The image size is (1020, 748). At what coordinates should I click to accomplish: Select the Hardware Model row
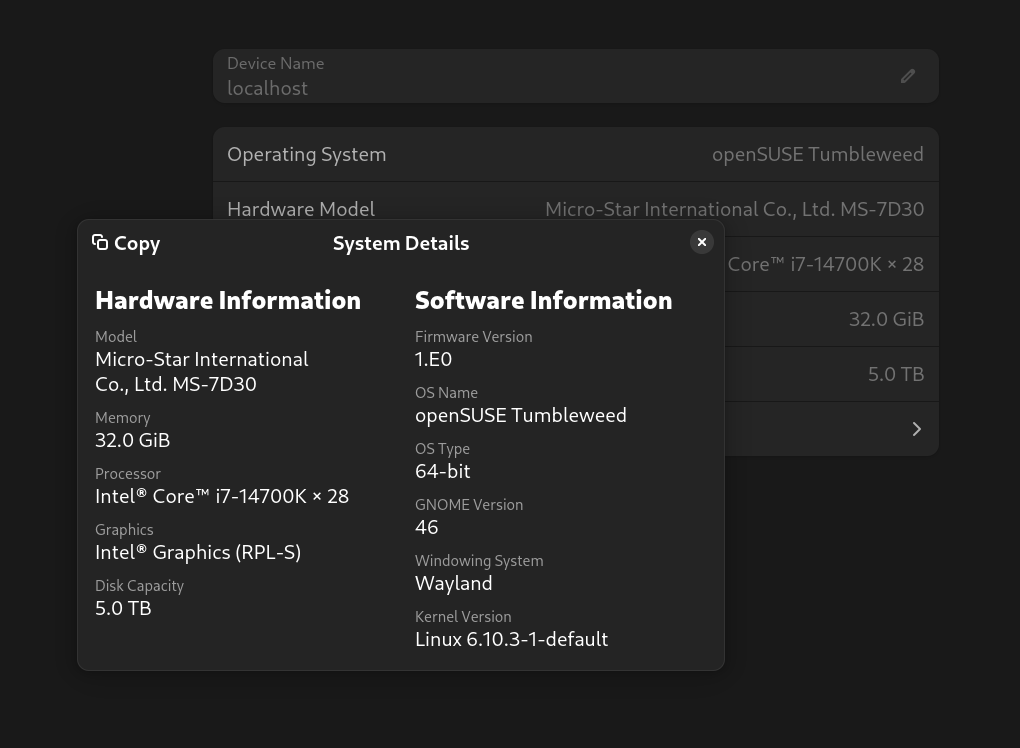[x=575, y=208]
